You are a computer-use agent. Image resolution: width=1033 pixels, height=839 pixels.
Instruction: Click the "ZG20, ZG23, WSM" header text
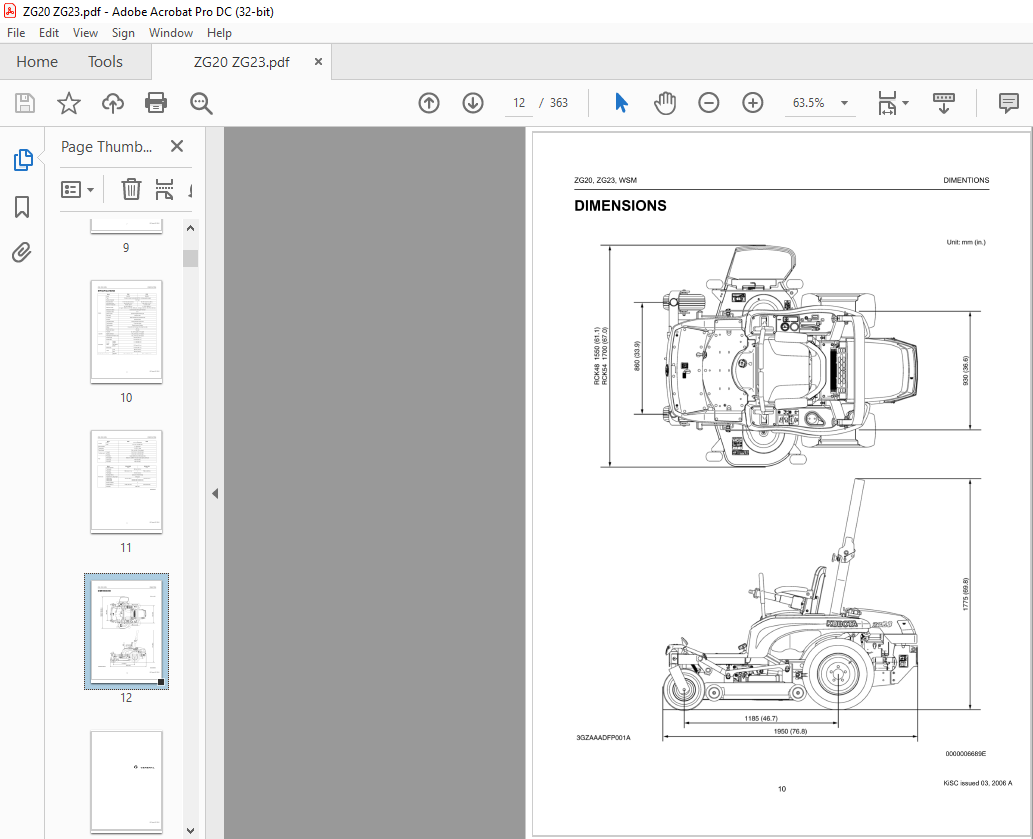[605, 180]
